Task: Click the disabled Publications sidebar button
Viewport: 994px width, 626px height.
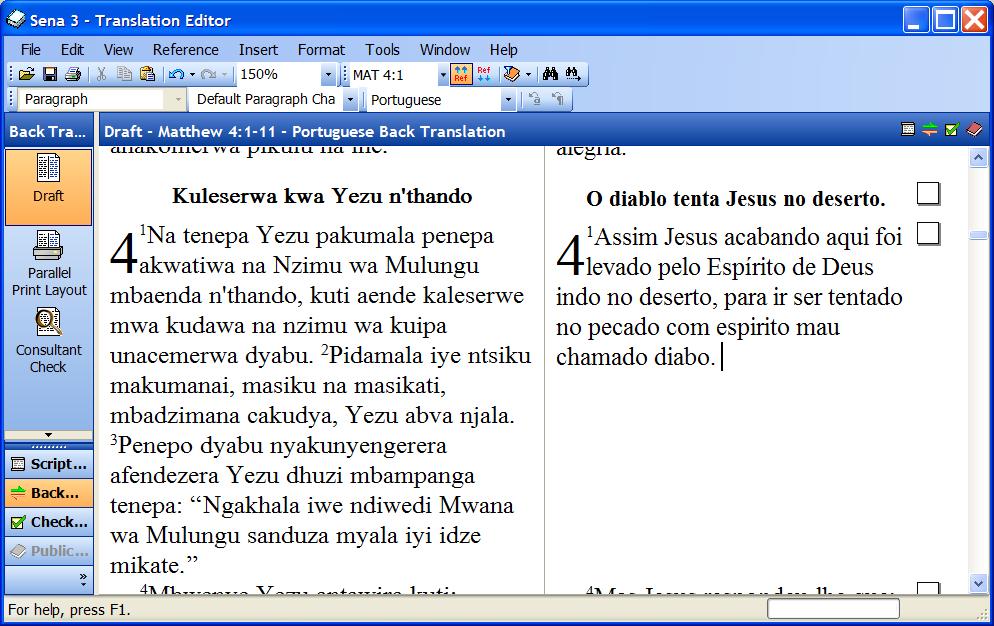Action: pyautogui.click(x=49, y=551)
